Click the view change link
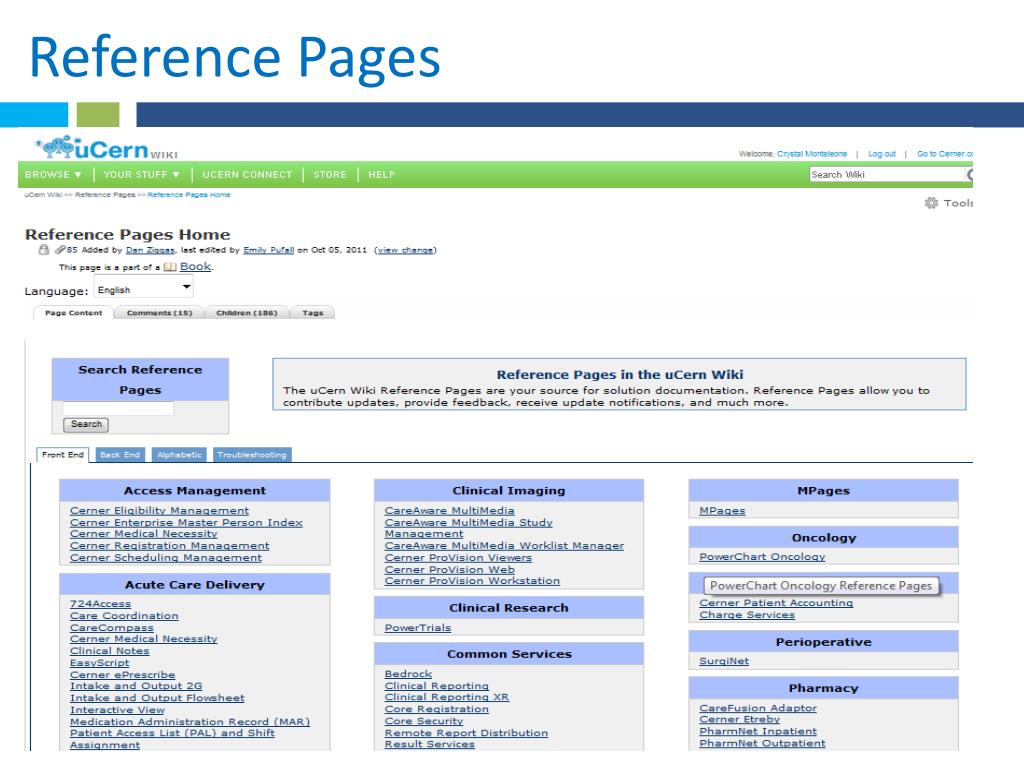Image resolution: width=1024 pixels, height=768 pixels. 406,250
